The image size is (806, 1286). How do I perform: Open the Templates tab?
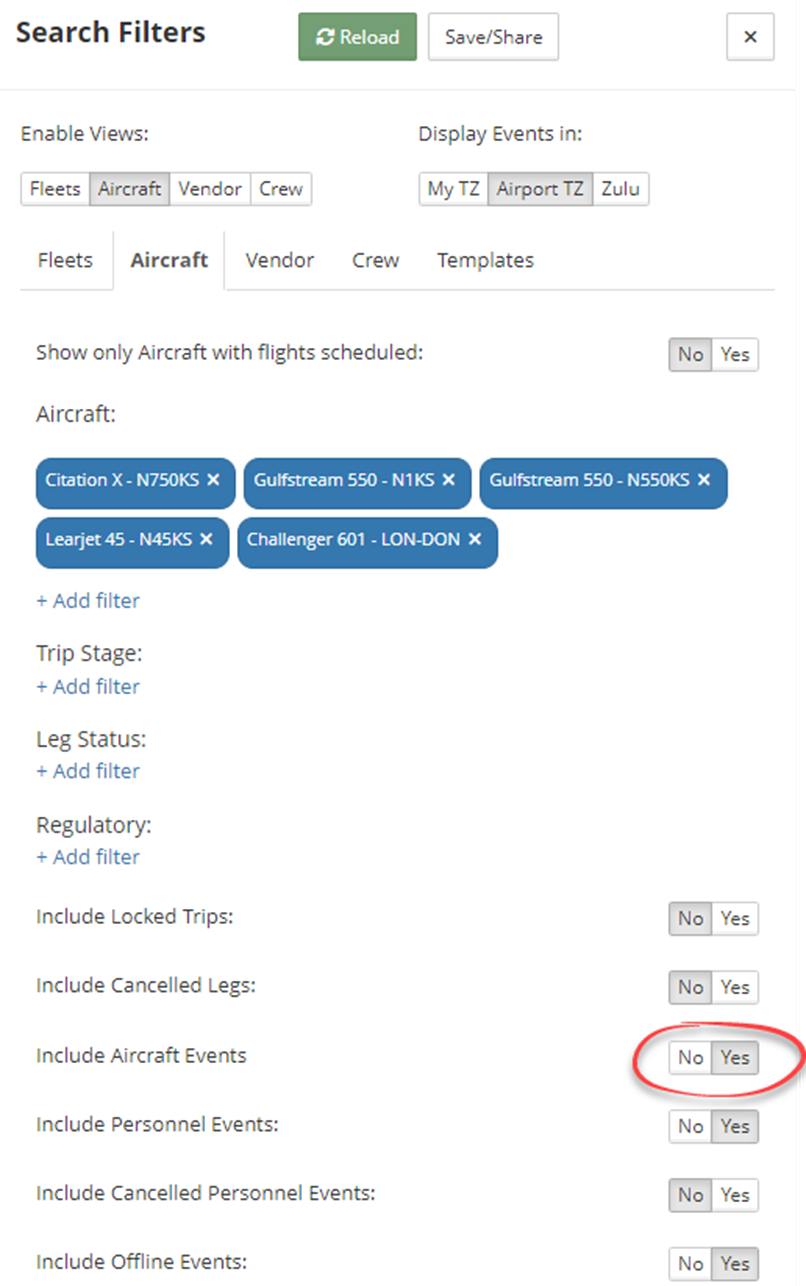coord(485,260)
